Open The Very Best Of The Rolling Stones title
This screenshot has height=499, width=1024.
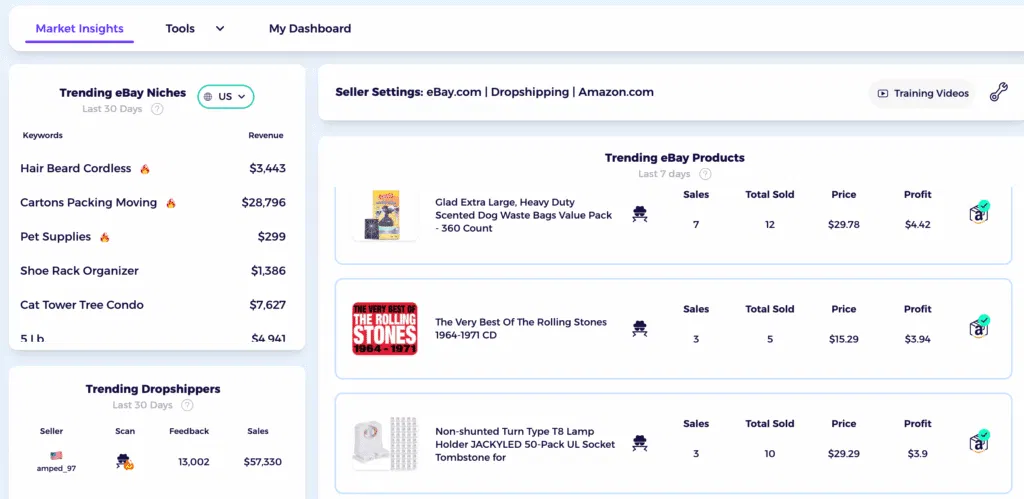pos(521,329)
